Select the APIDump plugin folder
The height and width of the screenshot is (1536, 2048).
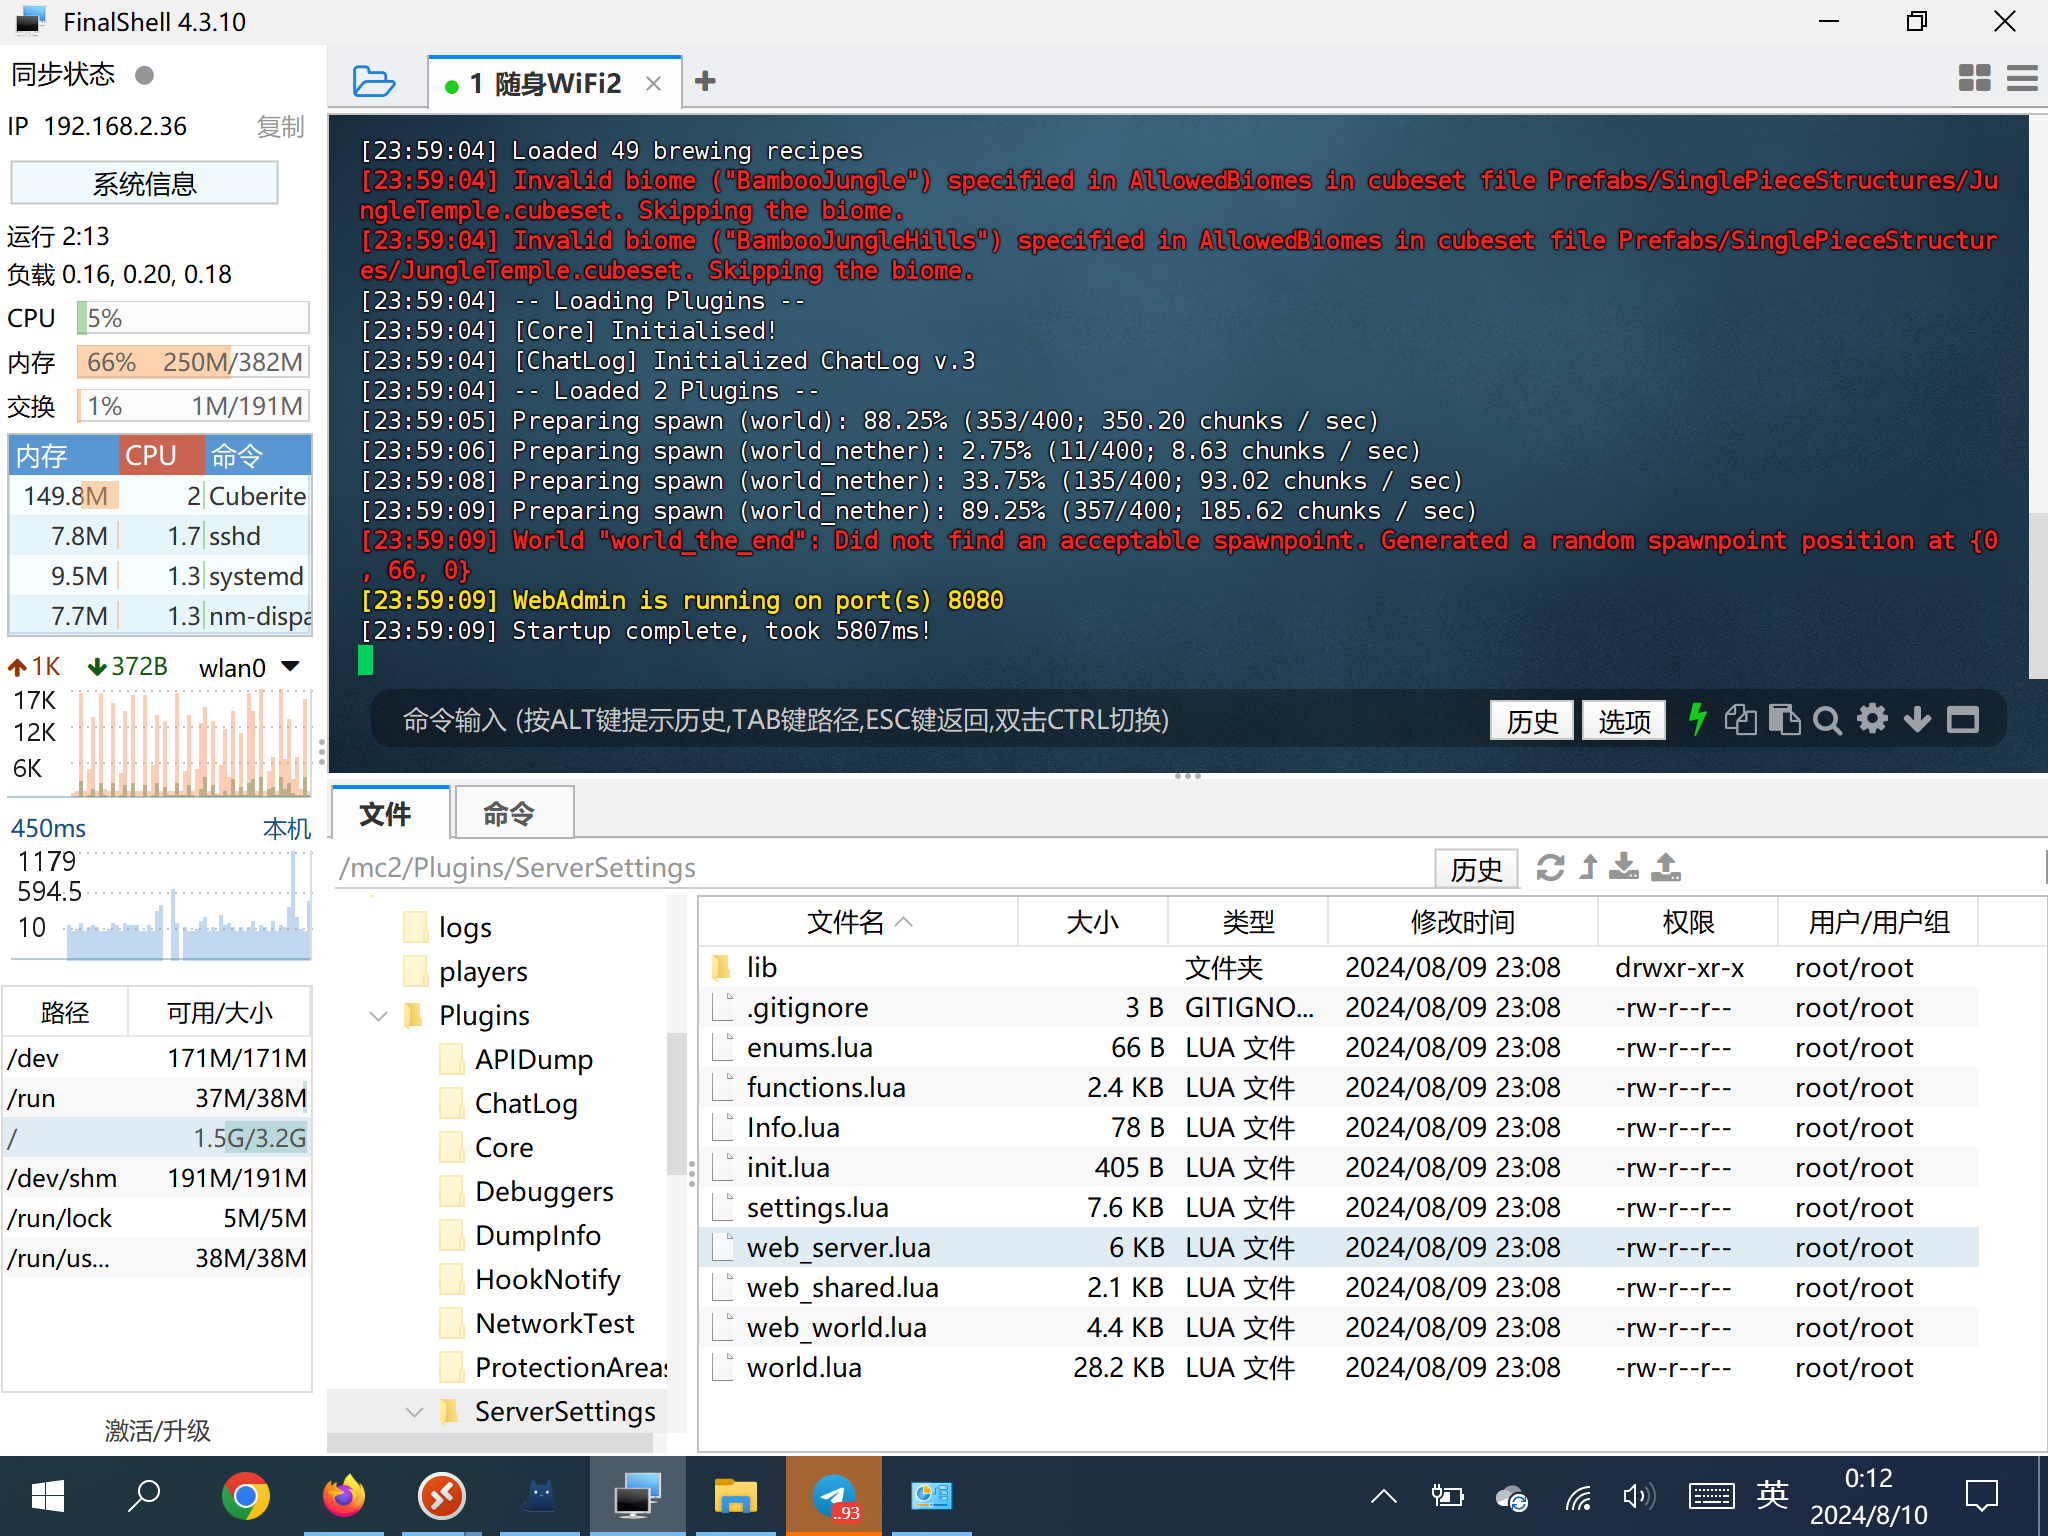(x=533, y=1060)
